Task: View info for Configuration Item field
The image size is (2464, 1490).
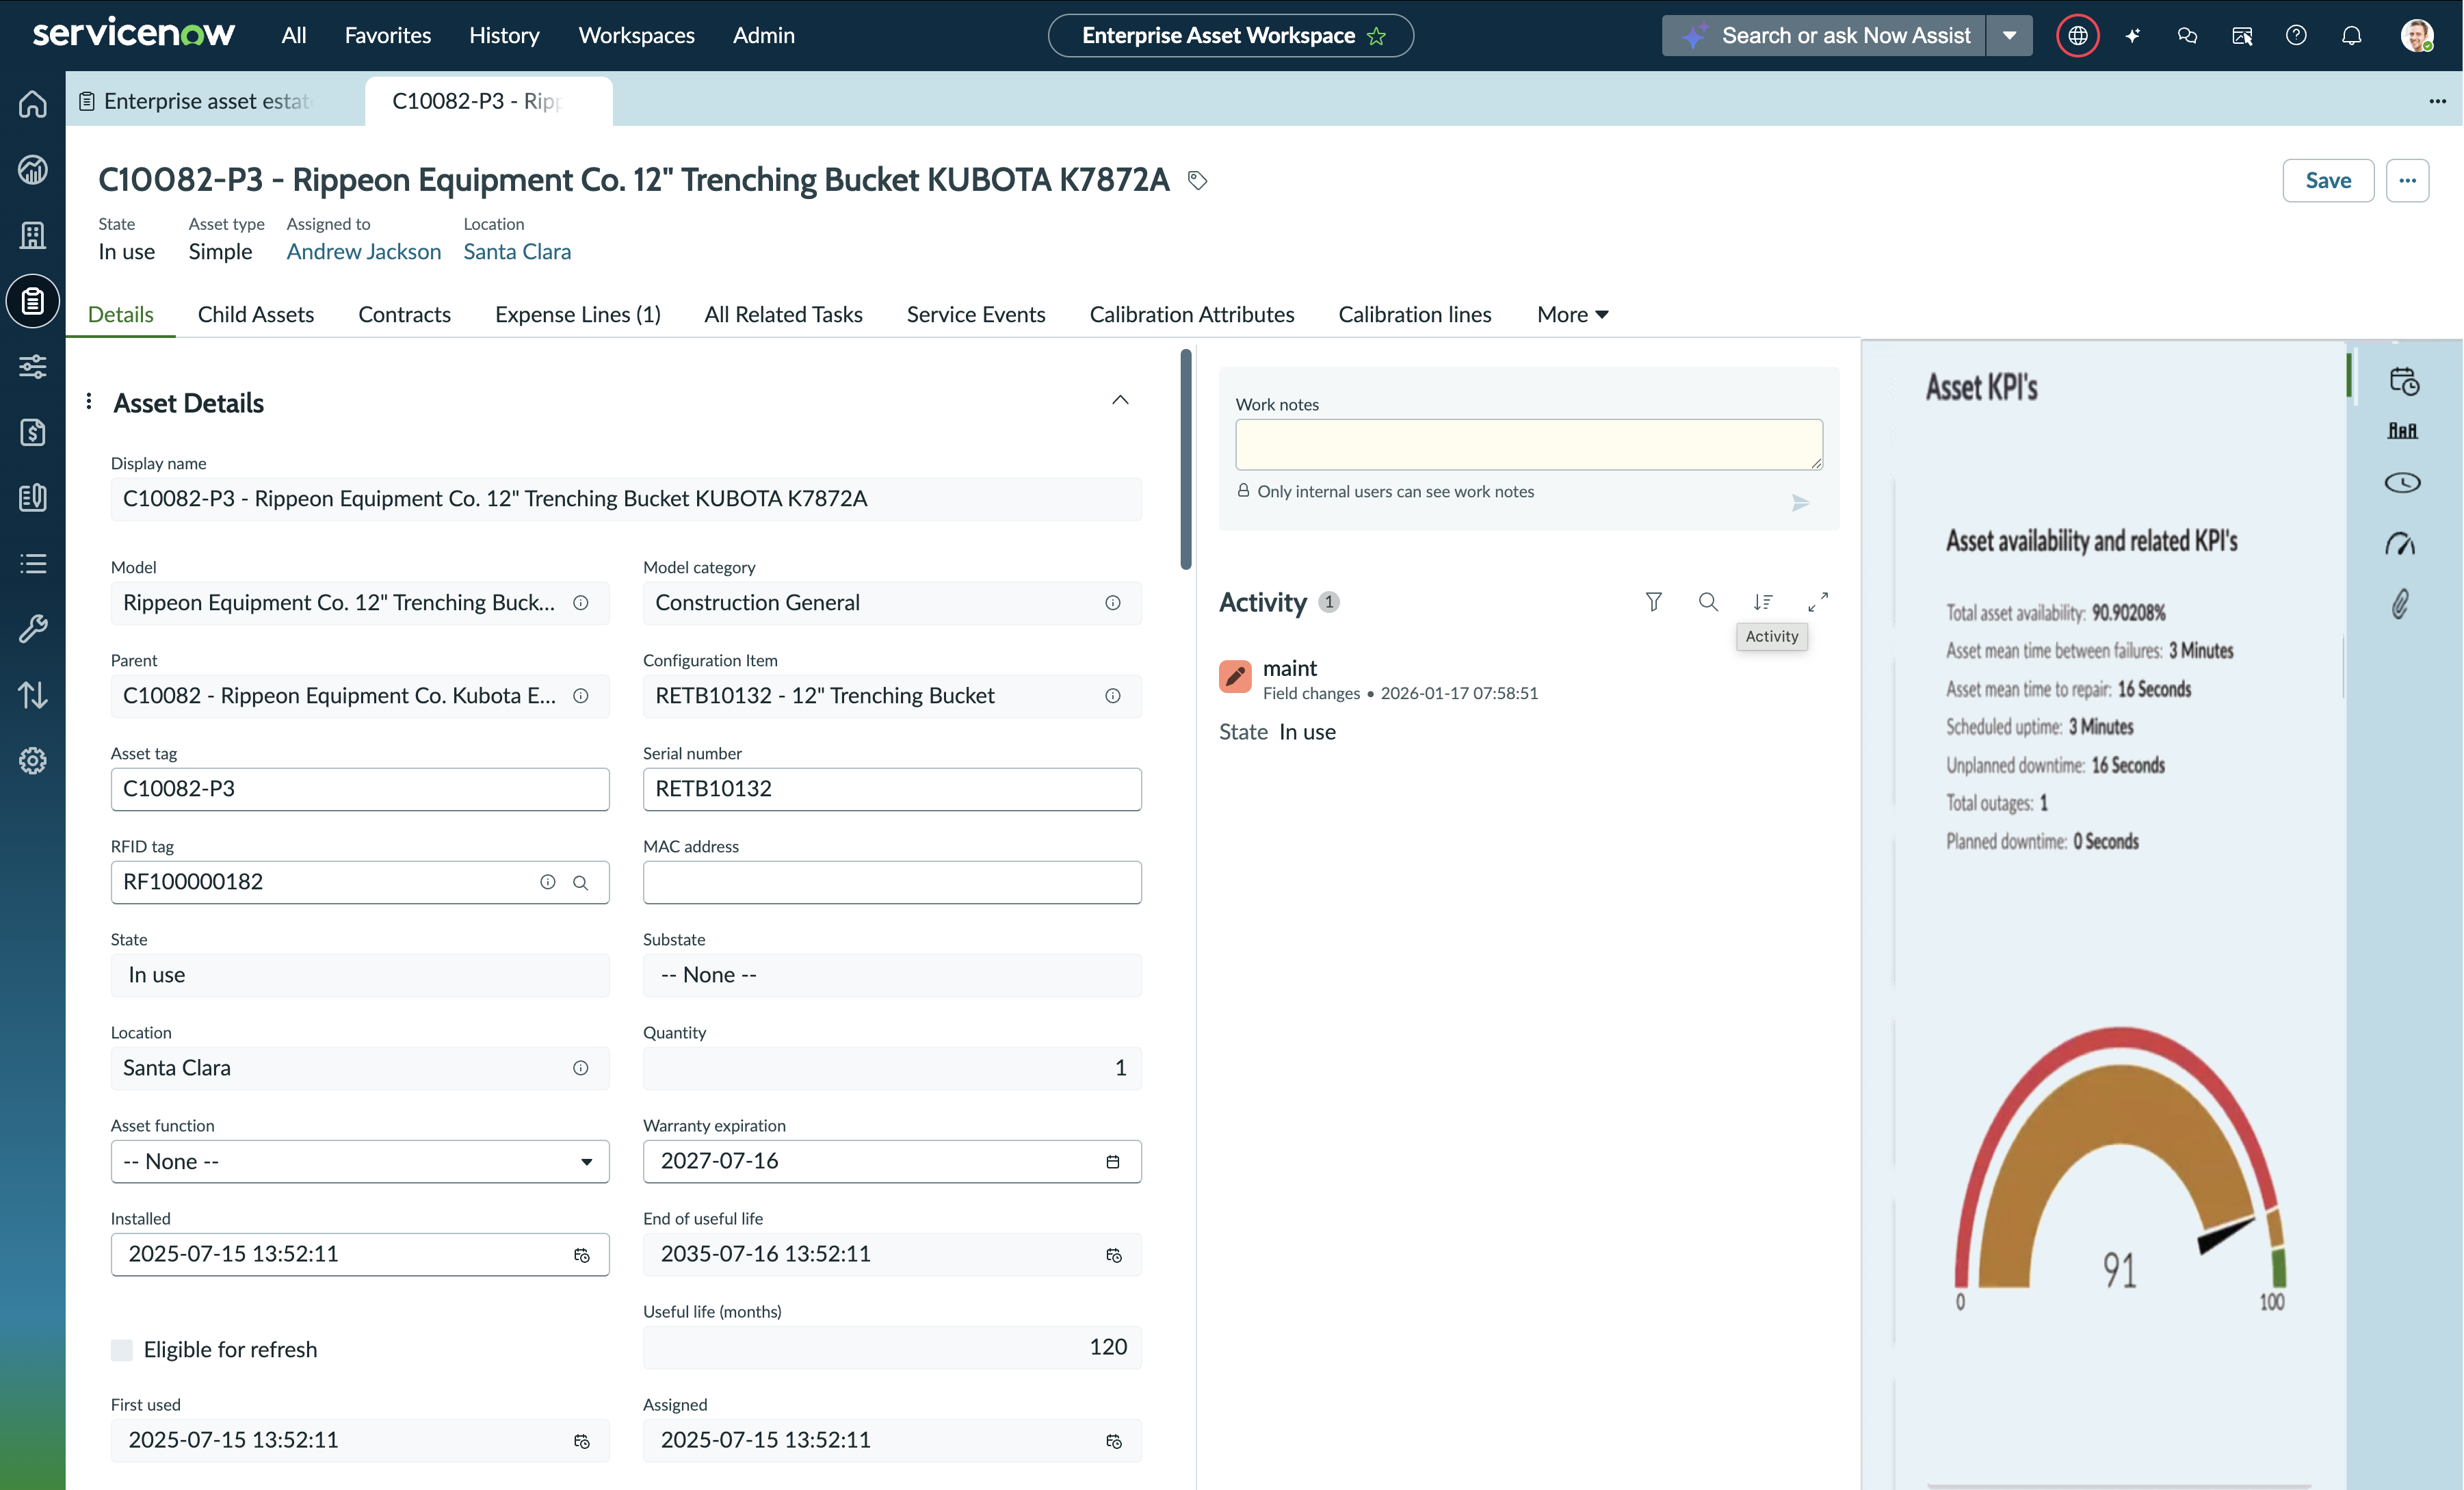Action: 1113,696
